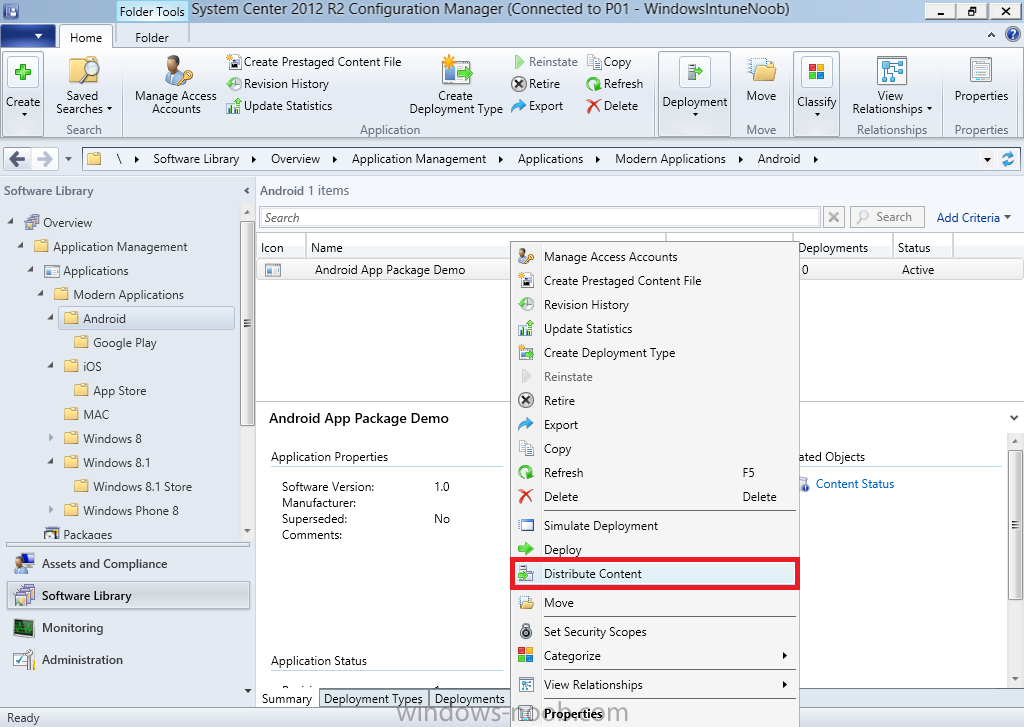Click Application Management in breadcrumb path
Screen dimensions: 1024x727
click(419, 159)
